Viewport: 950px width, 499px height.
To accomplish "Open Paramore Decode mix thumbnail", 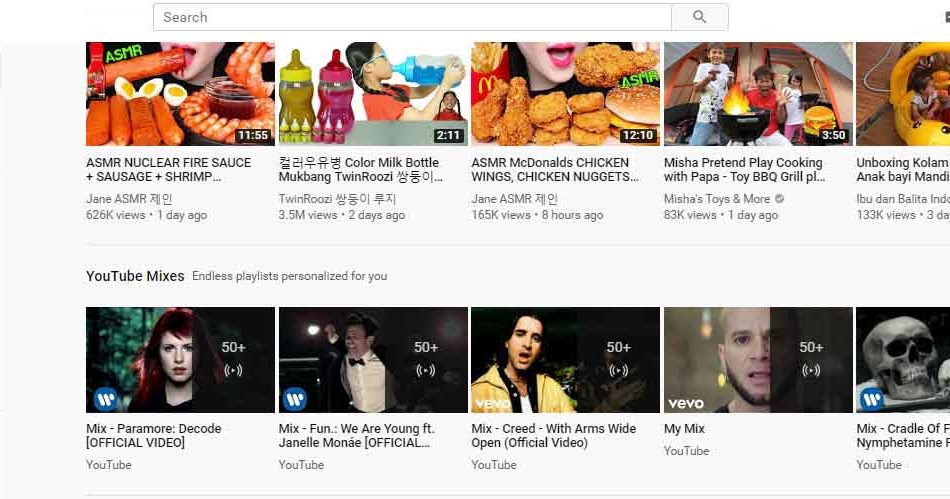I will (180, 360).
